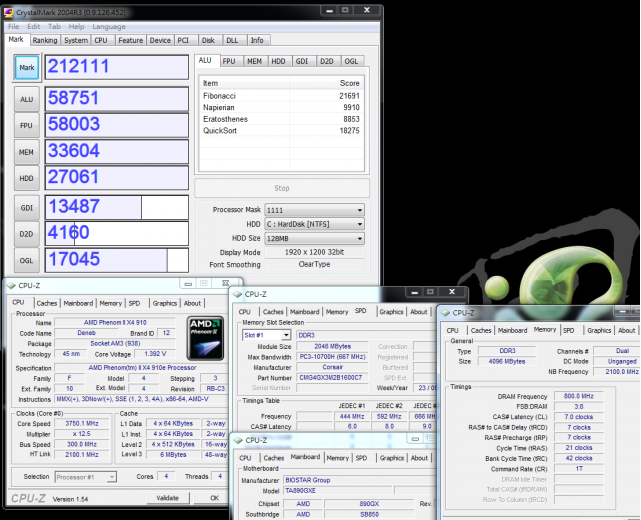Screen dimensions: 641x520
Task: Switch to the Device tab
Action: point(160,40)
